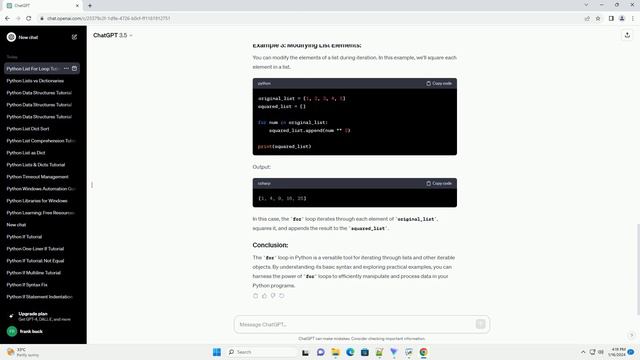The width and height of the screenshot is (640, 360).
Task: Give the response a thumbs down
Action: click(273, 296)
